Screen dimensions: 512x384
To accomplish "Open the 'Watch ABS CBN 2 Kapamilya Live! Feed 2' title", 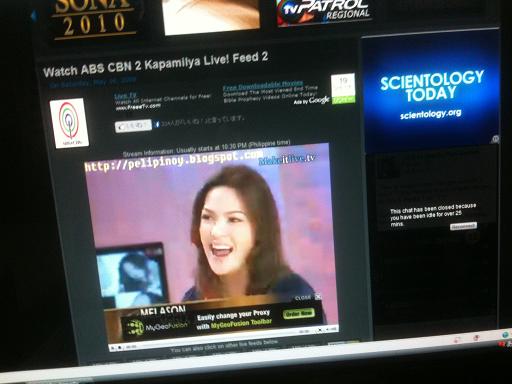I will click(155, 64).
